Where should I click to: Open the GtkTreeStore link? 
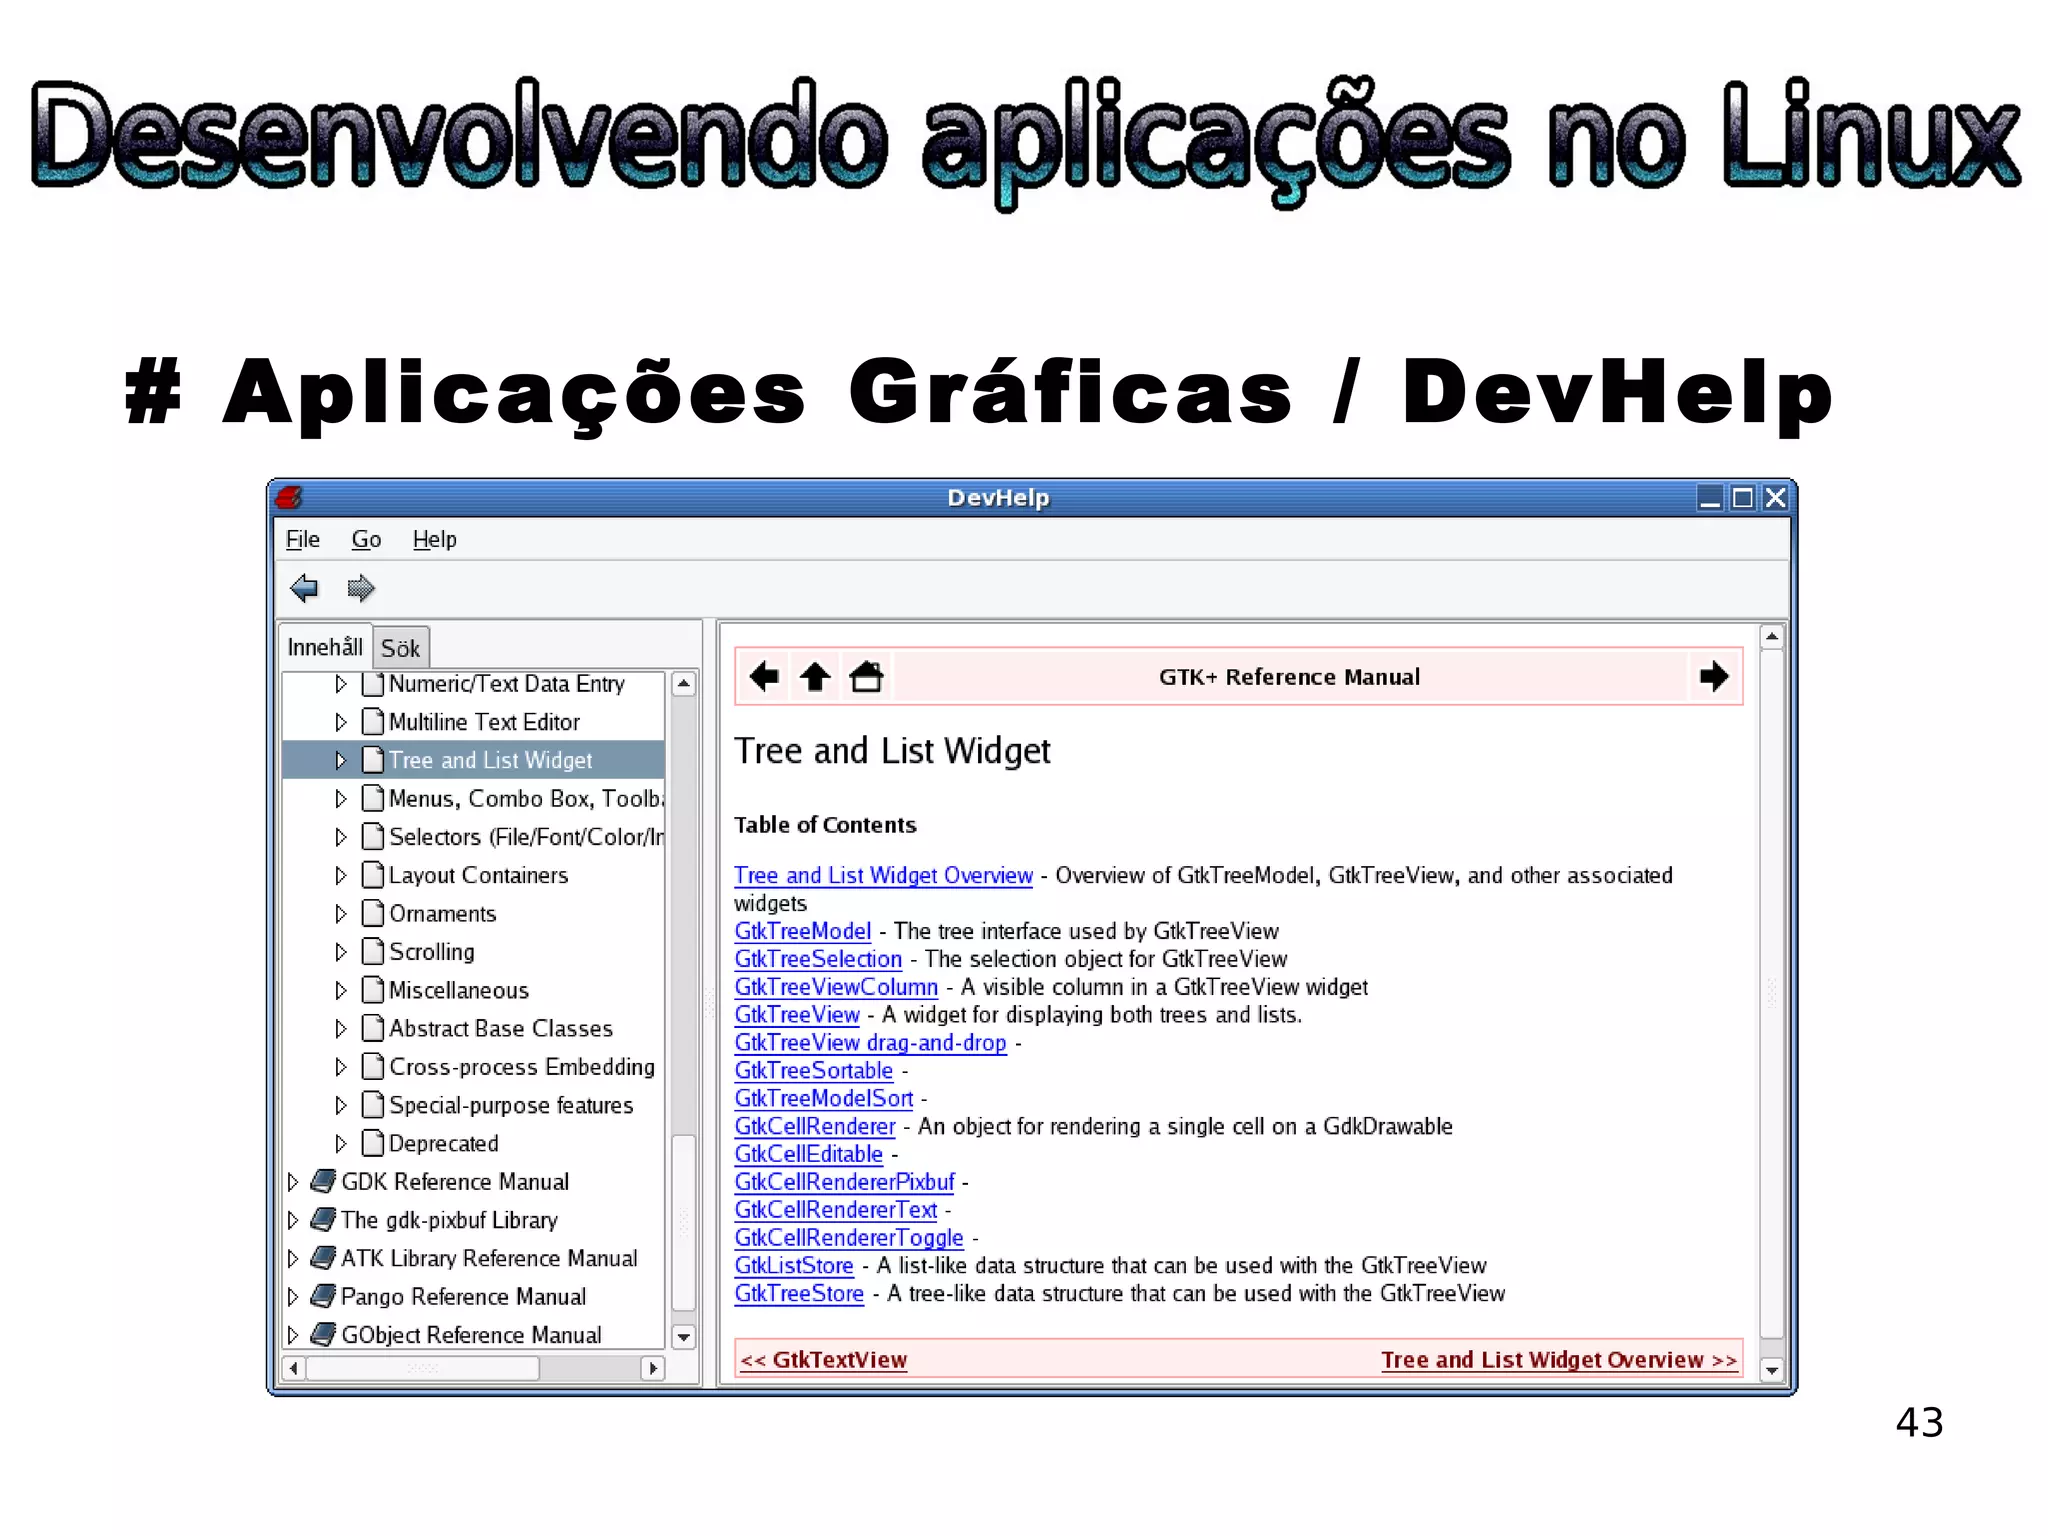click(x=799, y=1293)
